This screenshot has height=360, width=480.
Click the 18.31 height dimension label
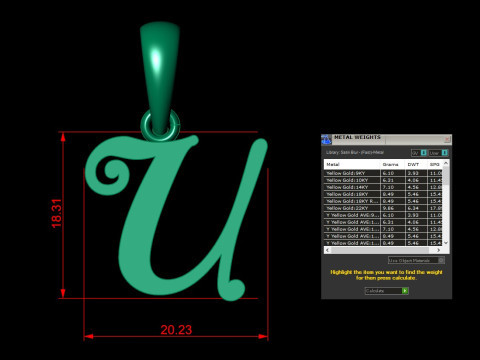coord(56,213)
